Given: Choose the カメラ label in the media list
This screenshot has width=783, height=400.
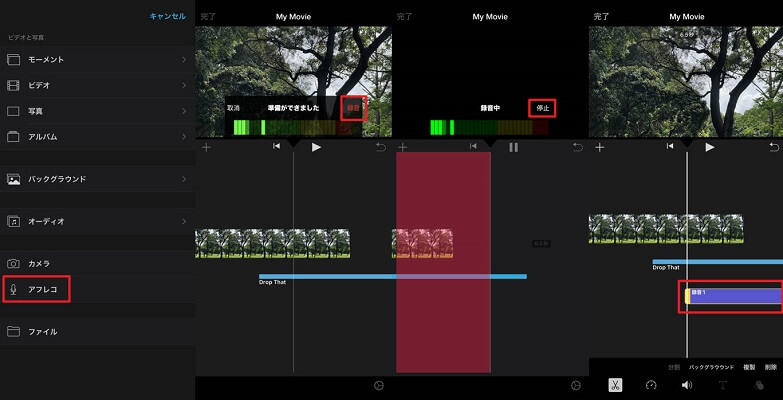Looking at the screenshot, I should pos(39,264).
